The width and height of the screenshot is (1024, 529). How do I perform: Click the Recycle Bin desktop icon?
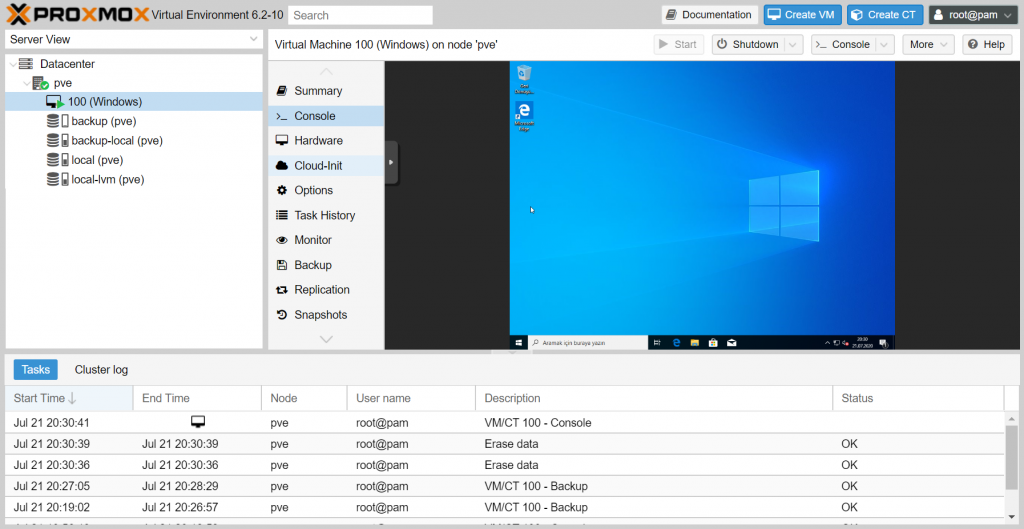pyautogui.click(x=524, y=79)
